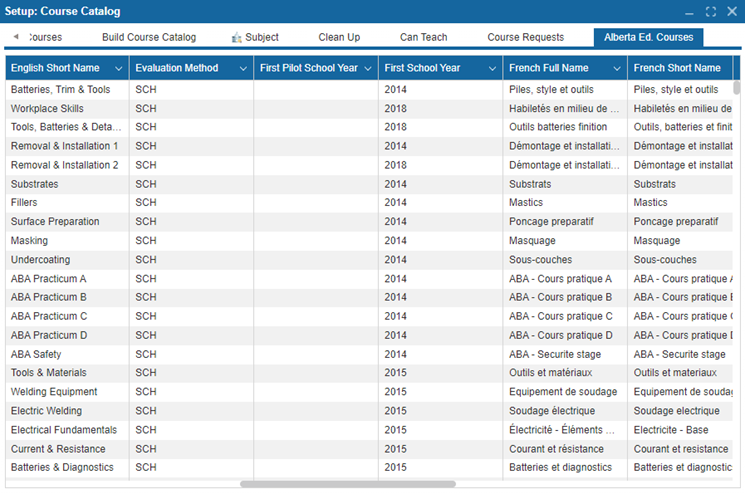Click the Subject tab icon
The width and height of the screenshot is (745, 494).
click(x=237, y=37)
